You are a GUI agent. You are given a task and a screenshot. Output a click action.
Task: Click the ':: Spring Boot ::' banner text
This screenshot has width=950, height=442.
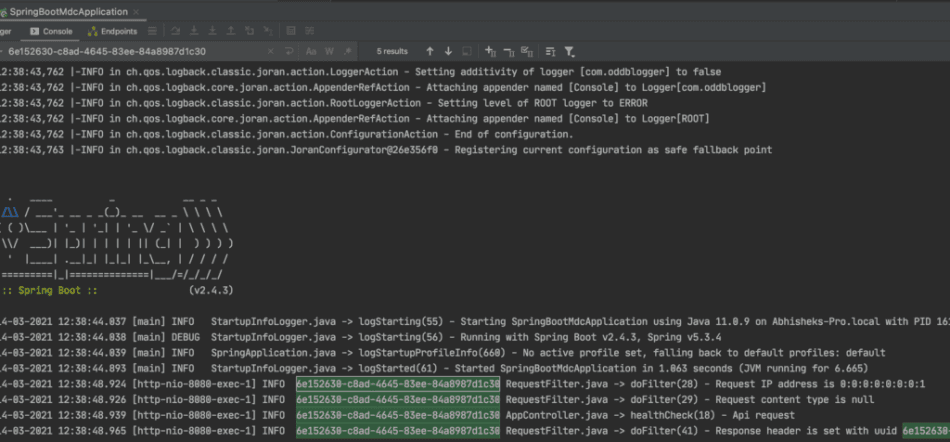coord(50,291)
